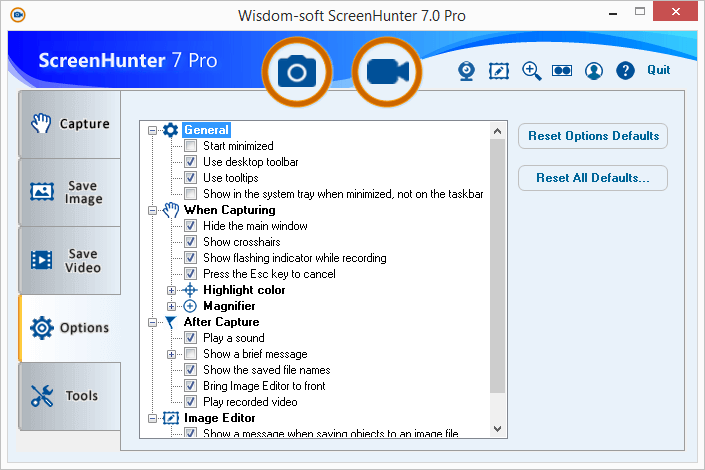Screen dimensions: 705x470
Task: Click Quit in the top toolbar
Action: click(x=659, y=70)
